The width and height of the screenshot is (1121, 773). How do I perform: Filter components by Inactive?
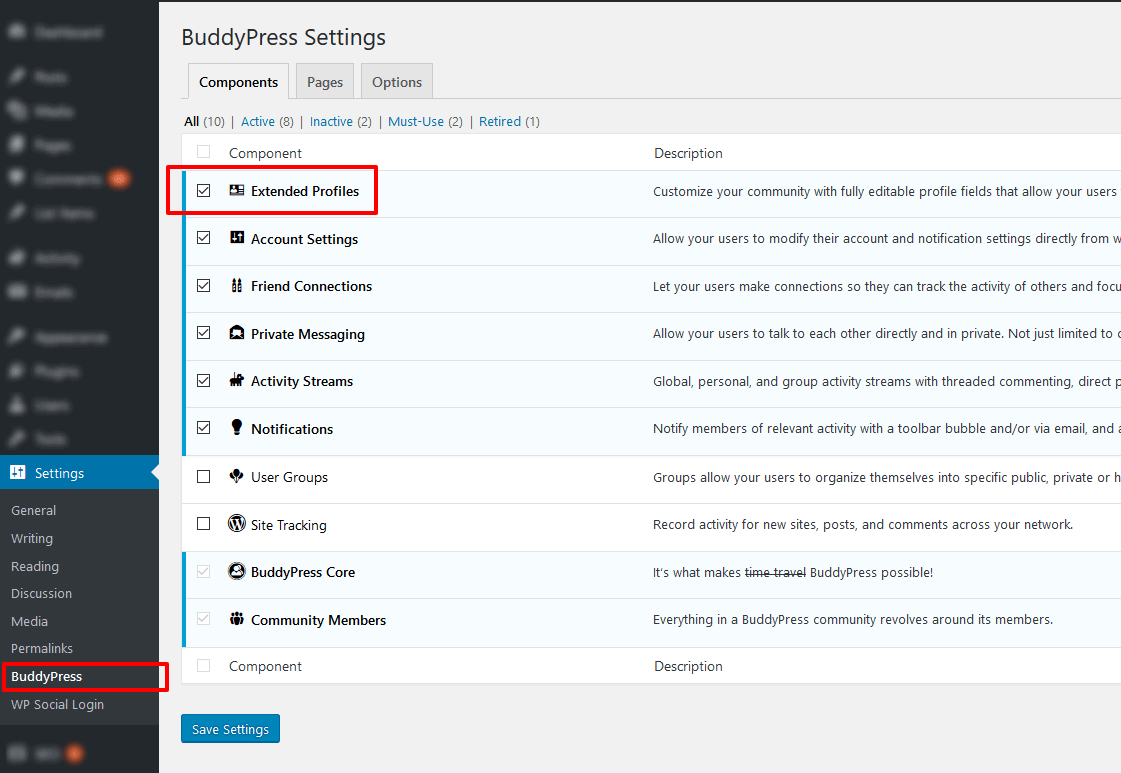coord(331,122)
